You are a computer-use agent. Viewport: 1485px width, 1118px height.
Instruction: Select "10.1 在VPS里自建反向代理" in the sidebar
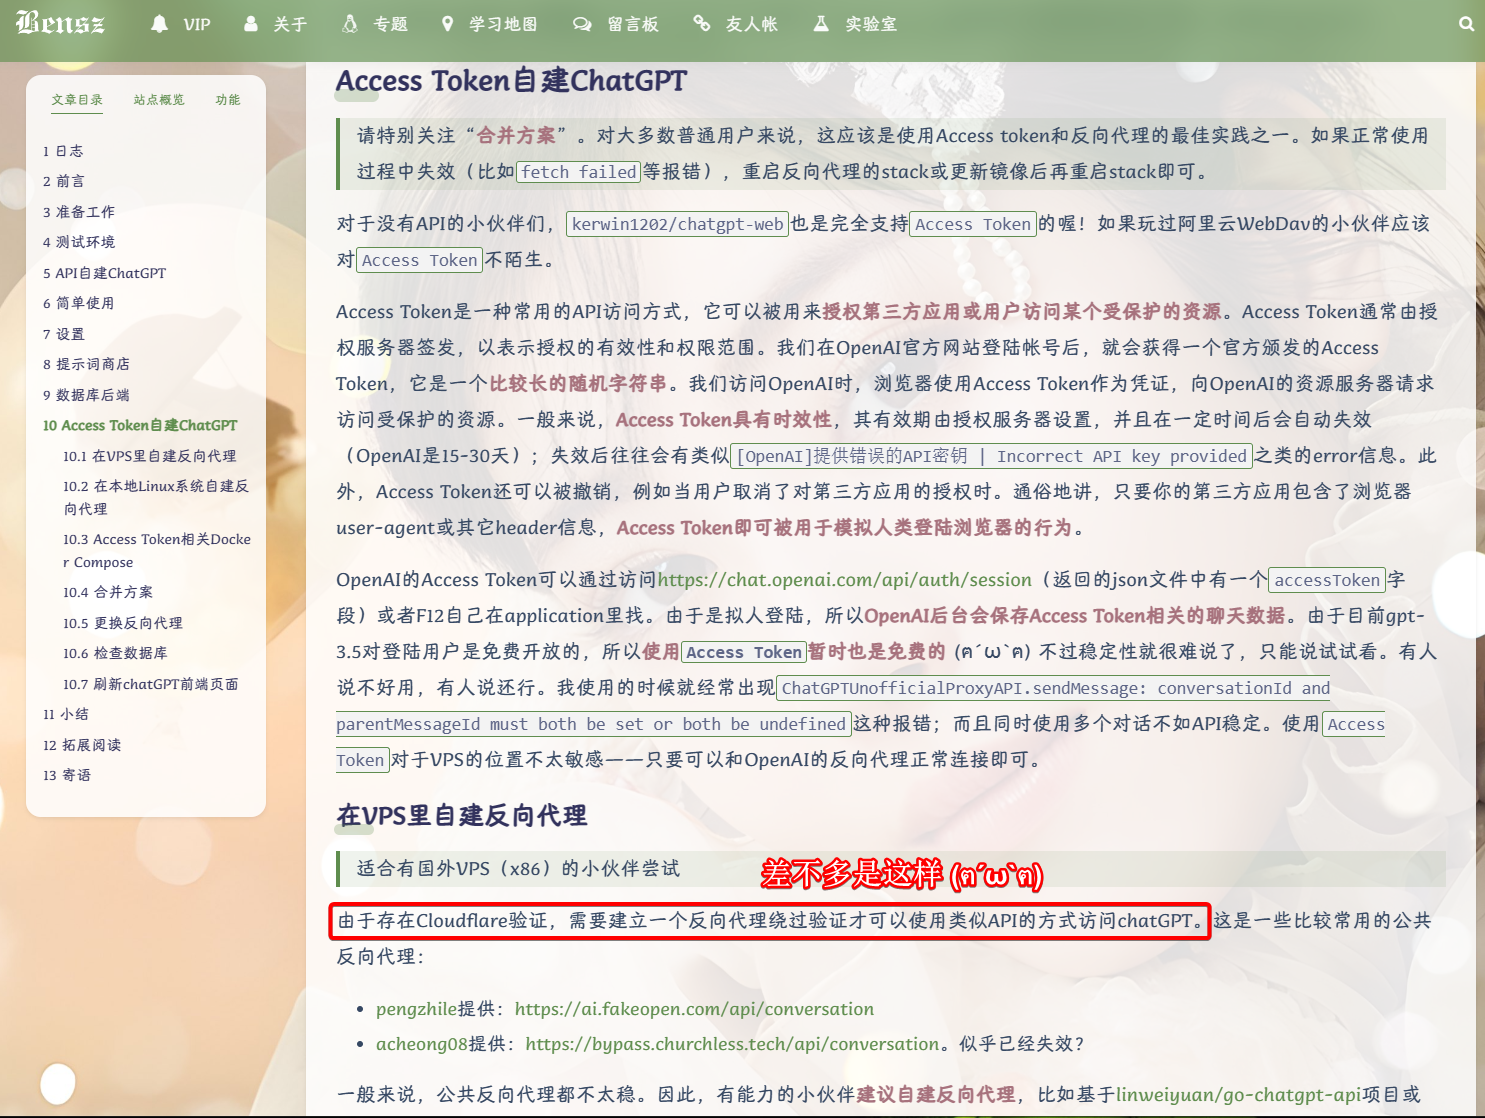147,455
